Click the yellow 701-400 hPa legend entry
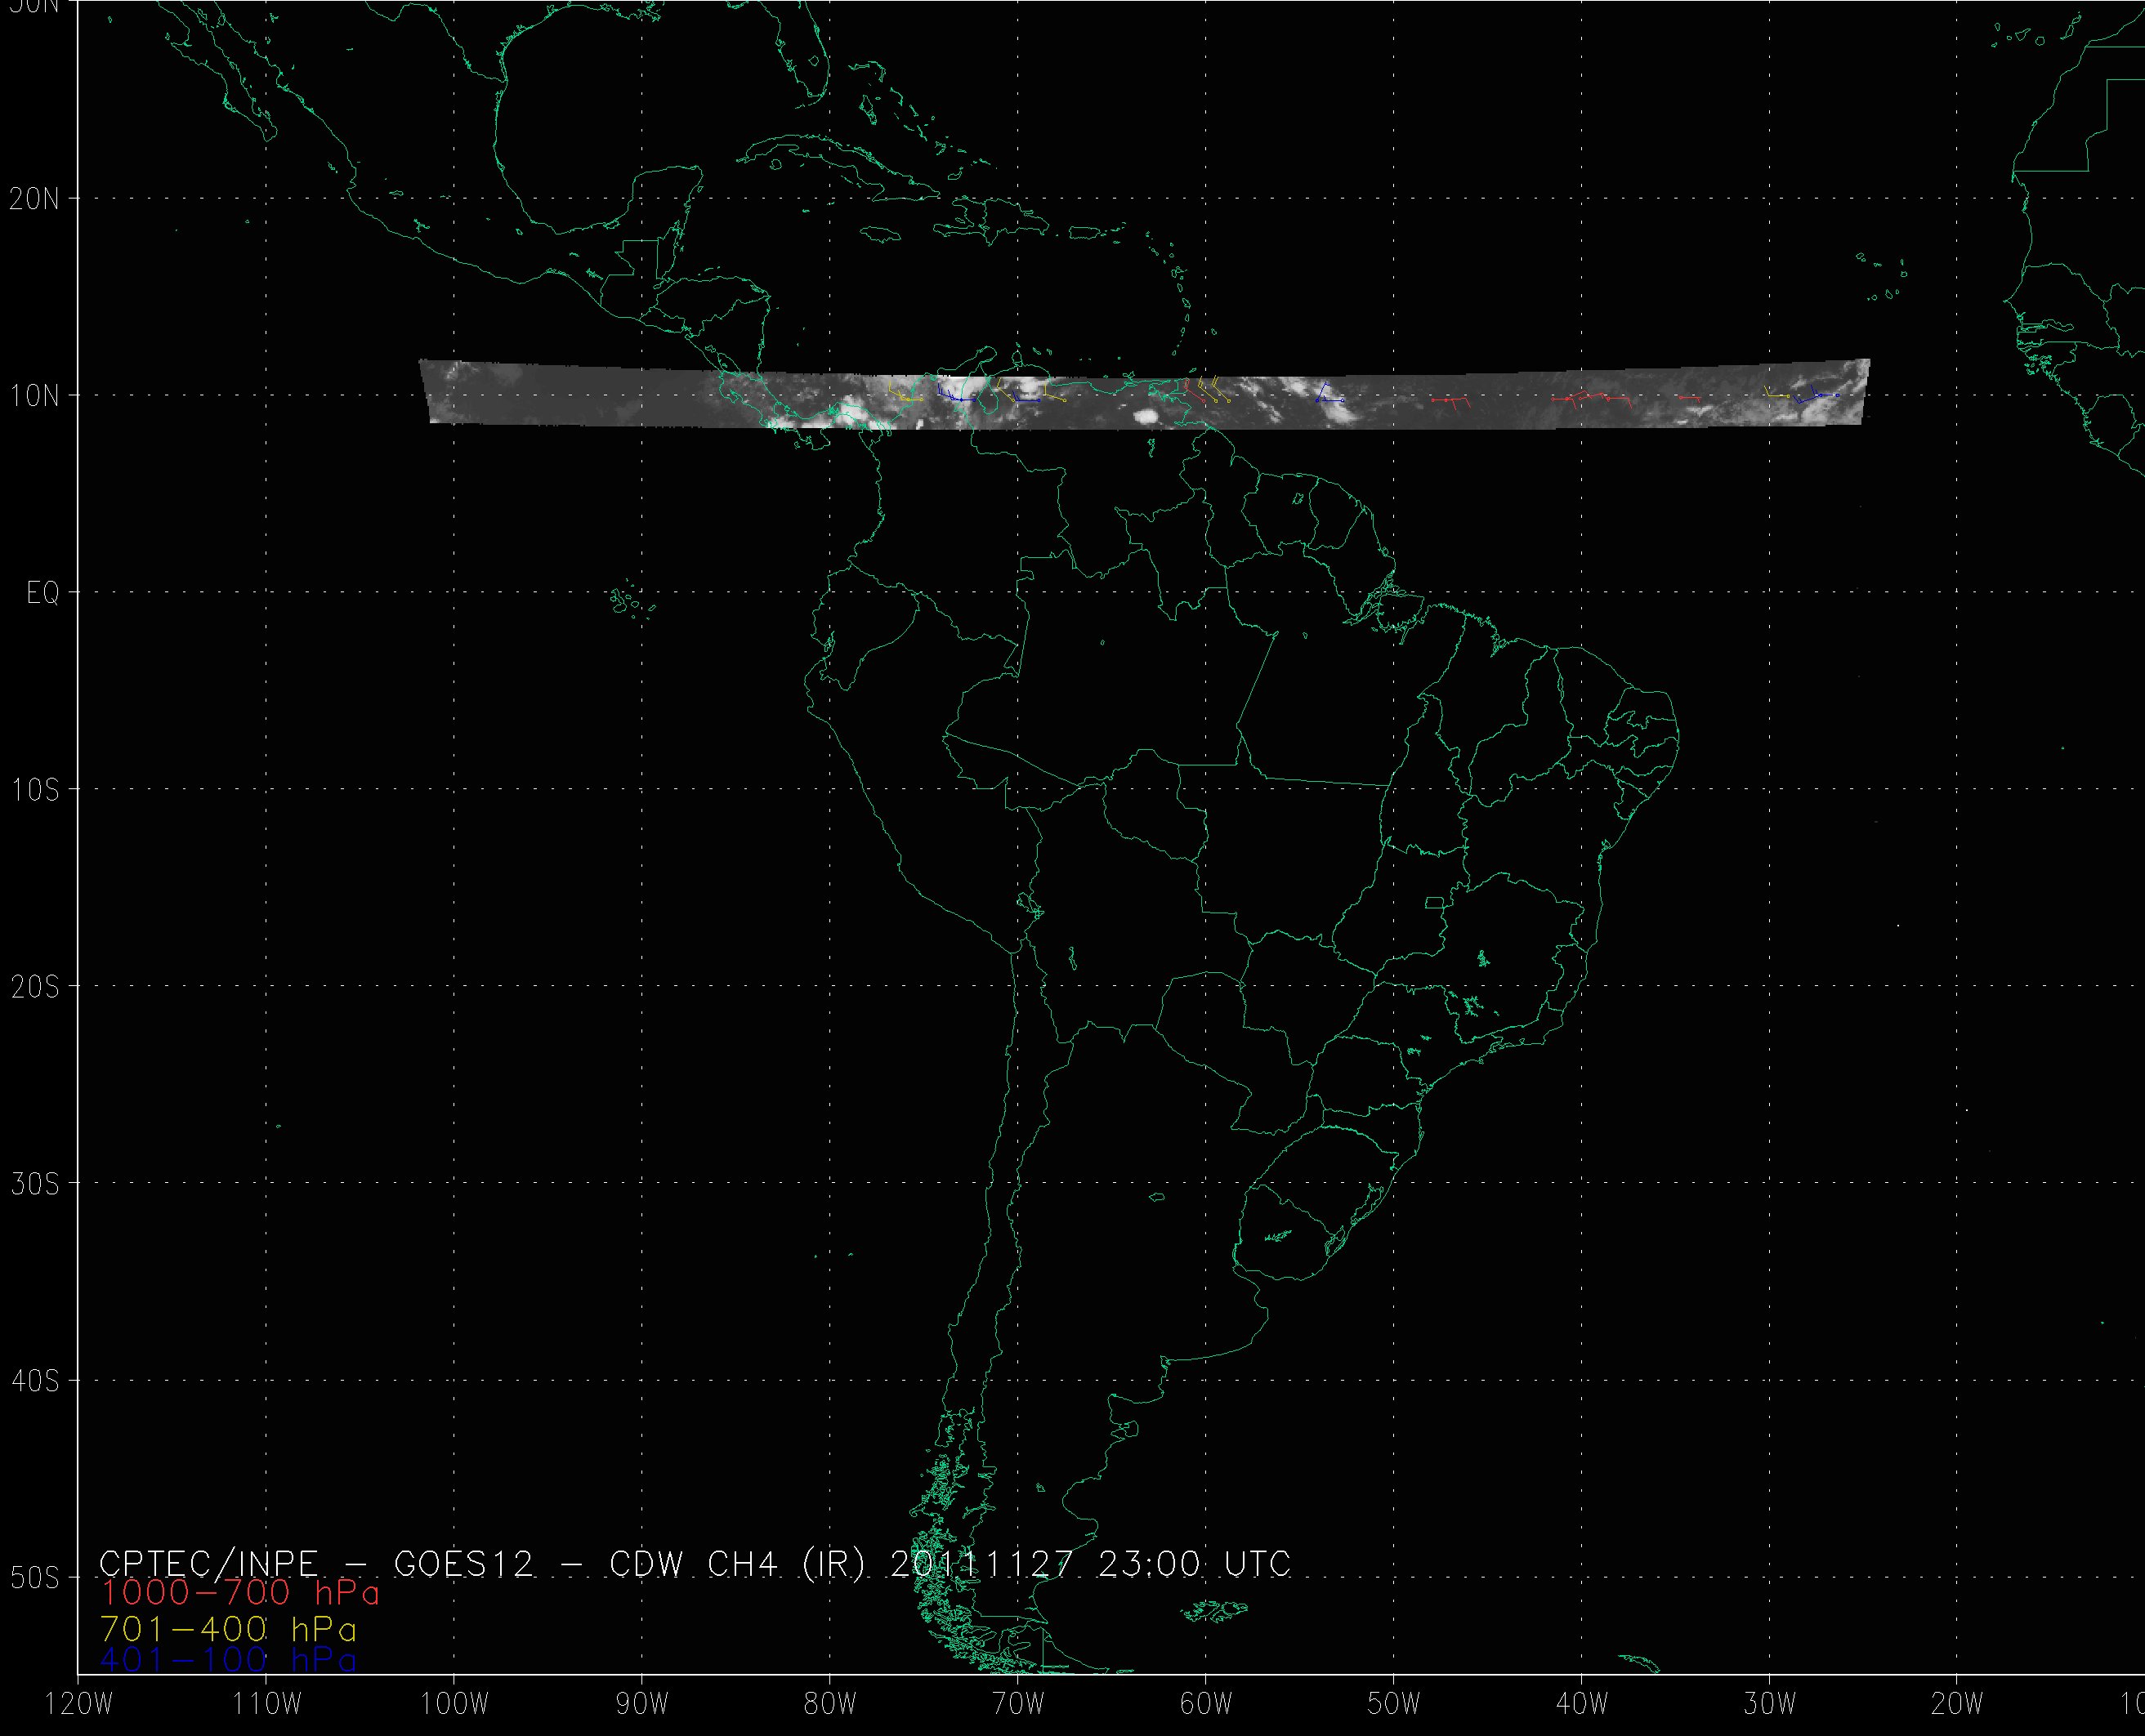The width and height of the screenshot is (2145, 1736). click(x=228, y=1629)
